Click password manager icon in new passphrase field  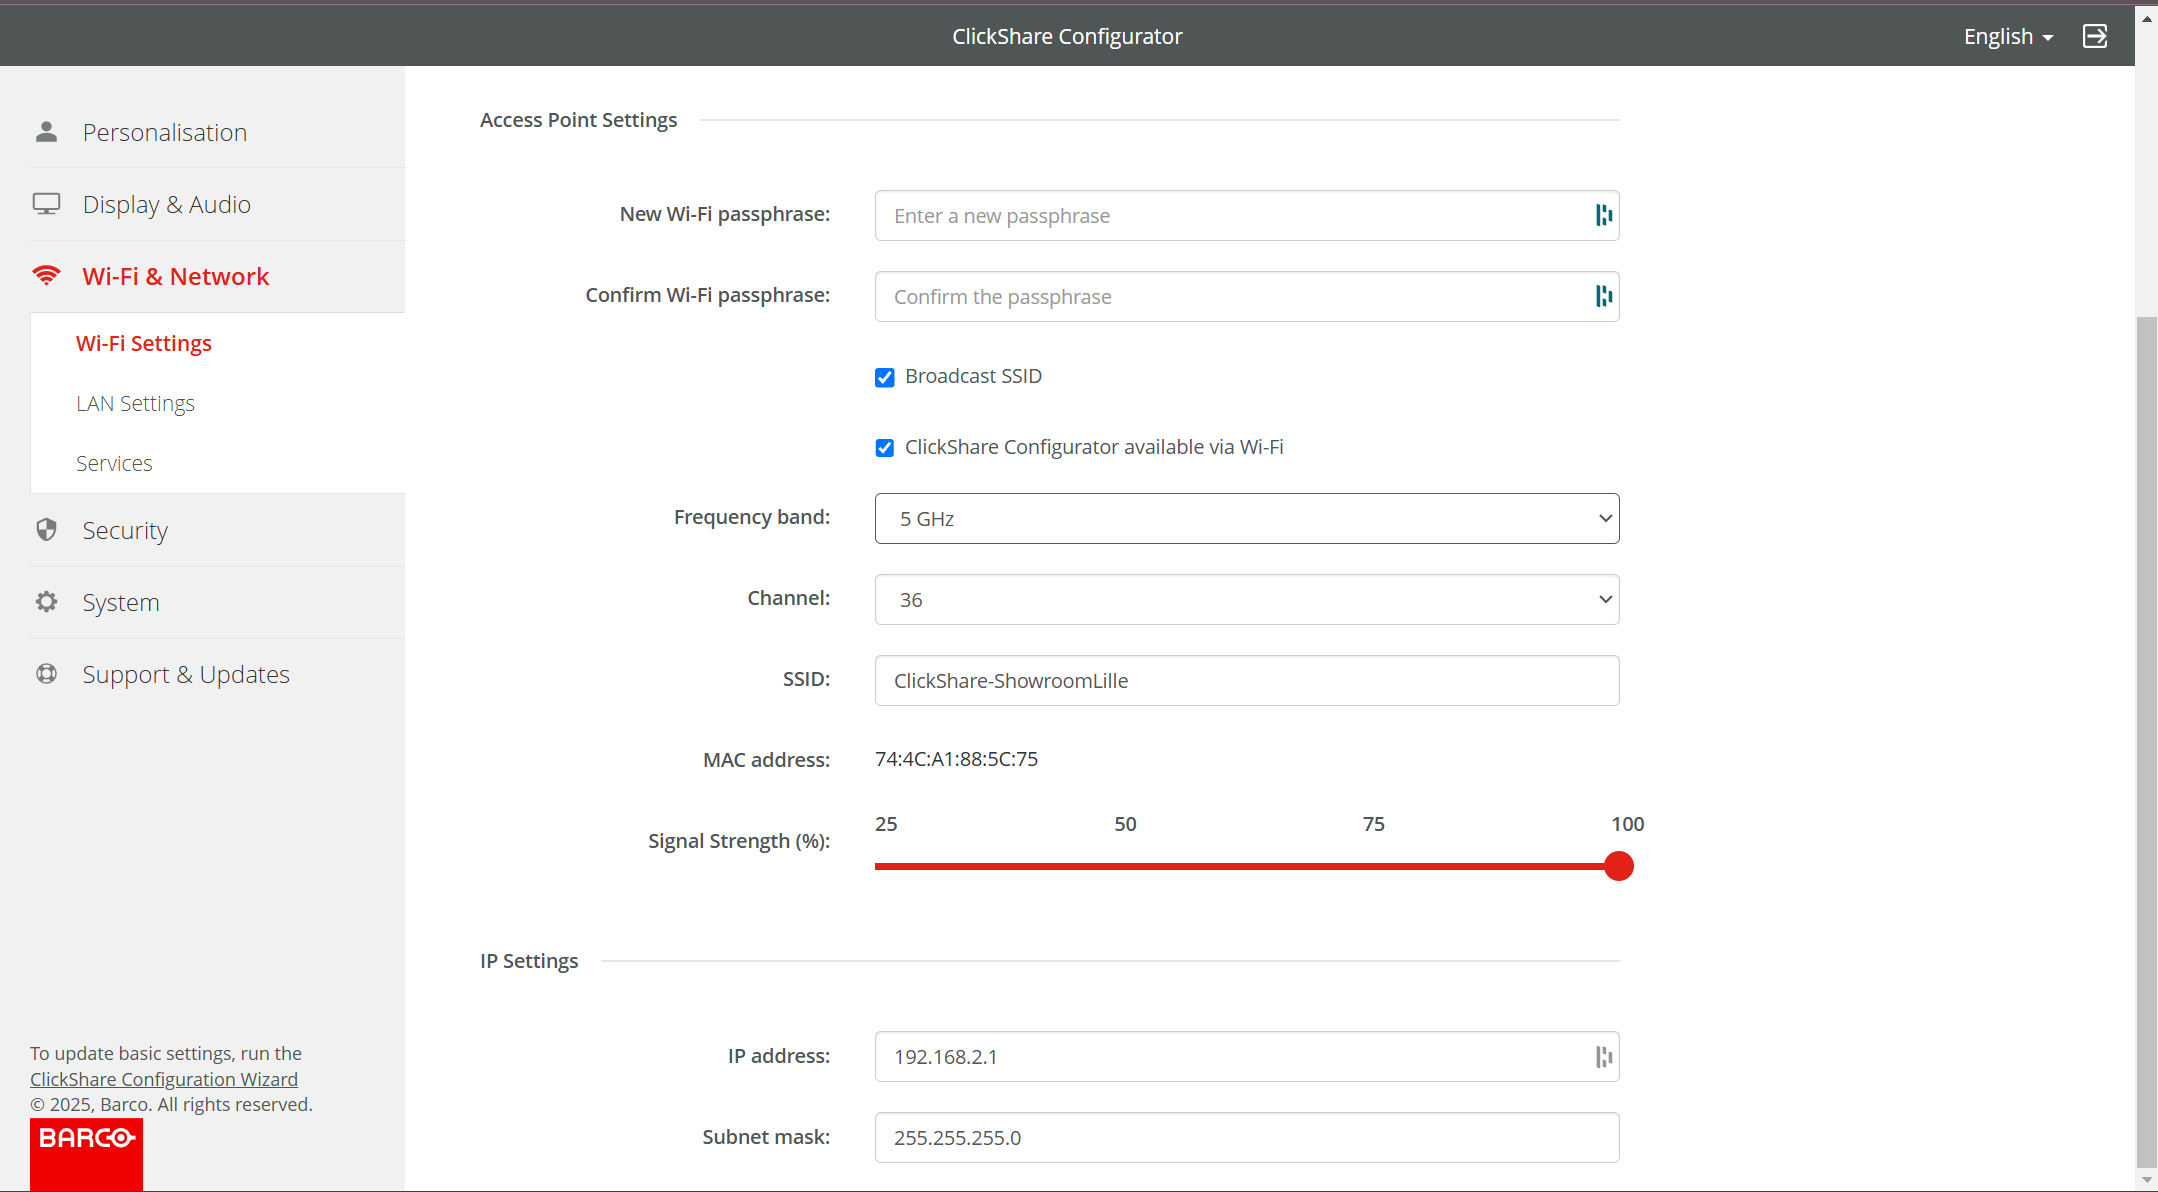pos(1603,215)
